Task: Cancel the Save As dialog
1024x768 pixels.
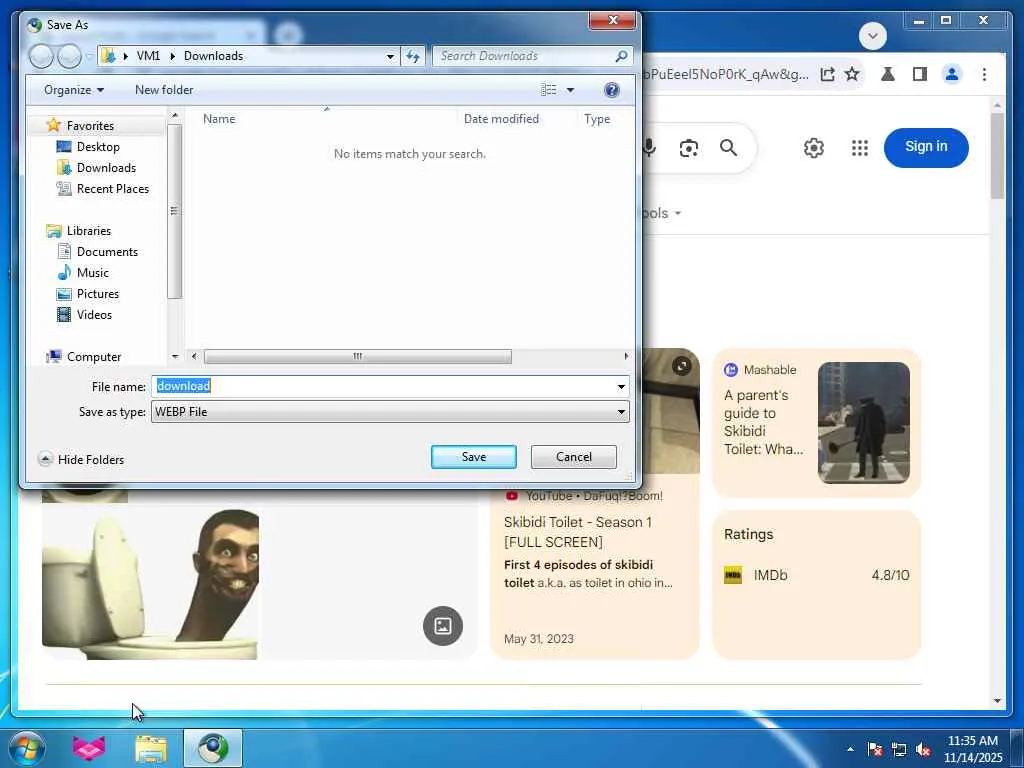Action: (x=573, y=457)
